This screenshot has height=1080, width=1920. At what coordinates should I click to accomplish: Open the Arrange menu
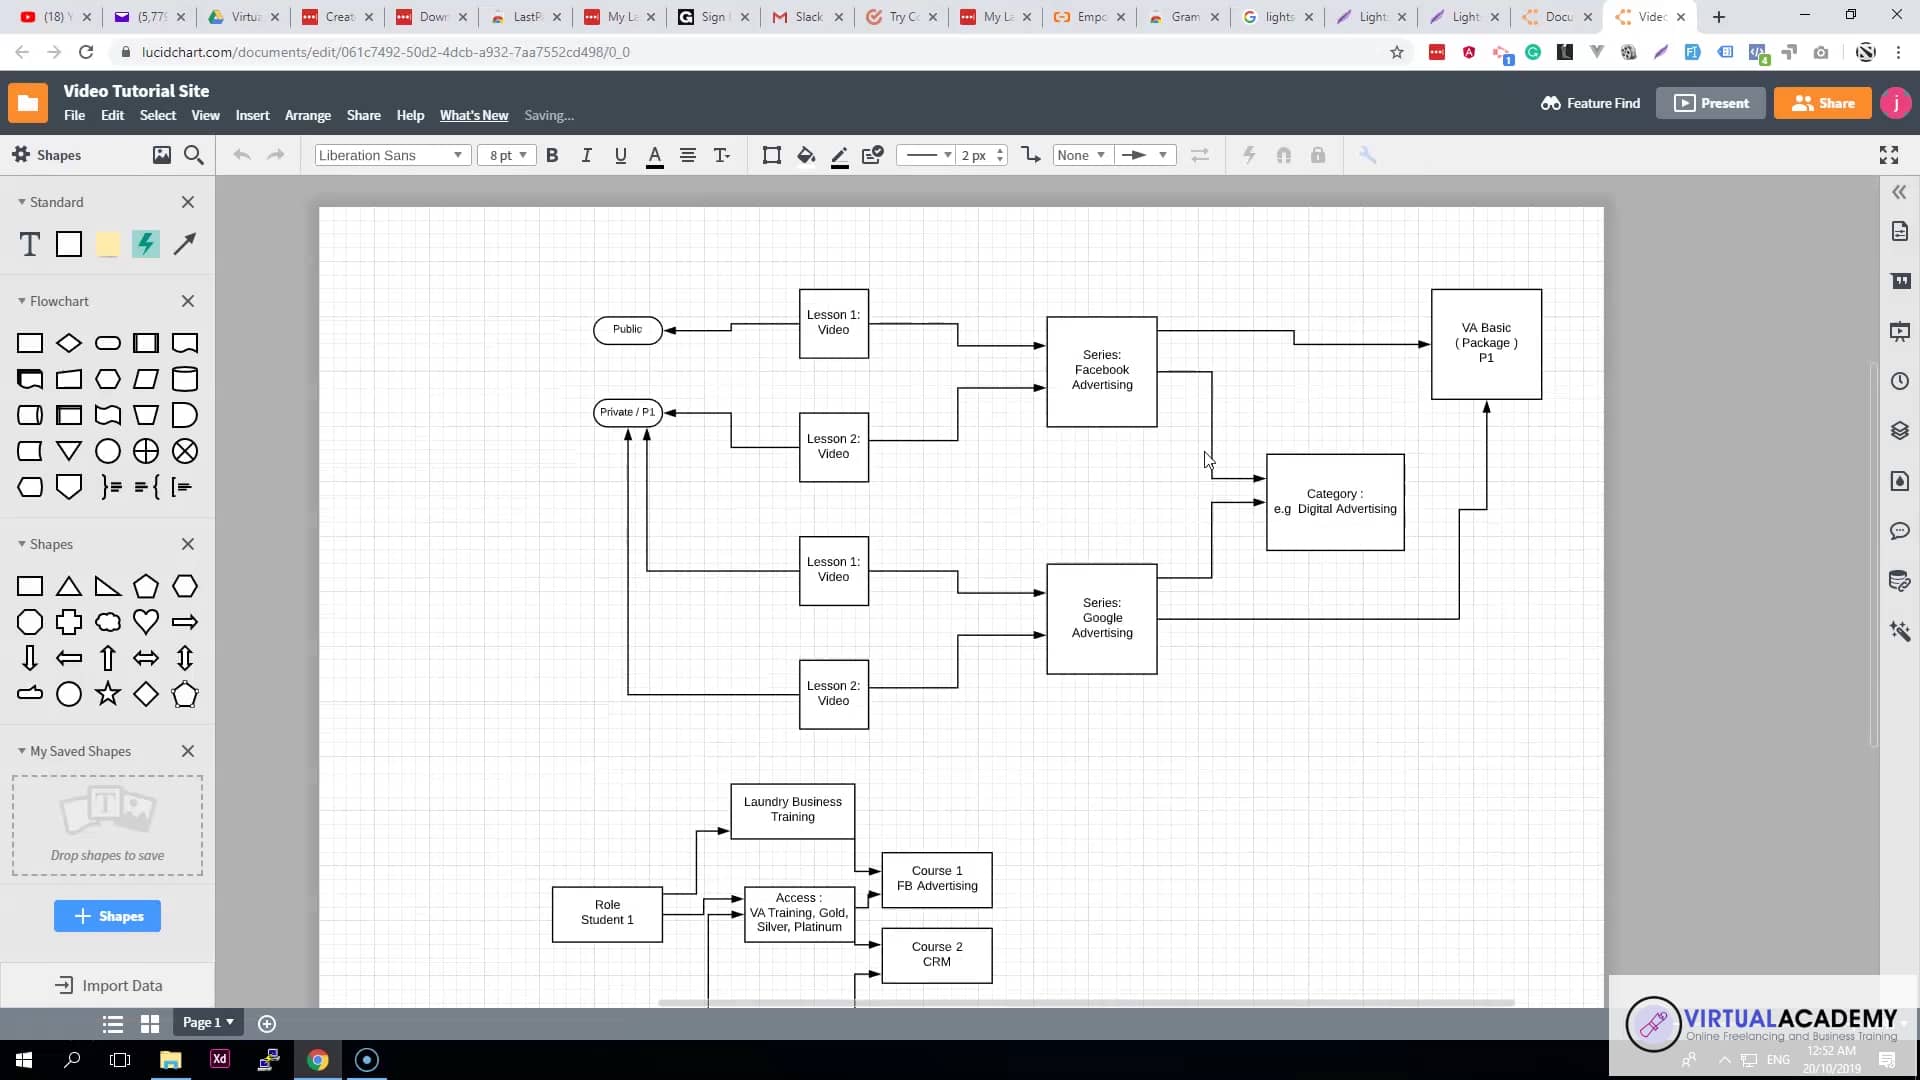coord(307,115)
